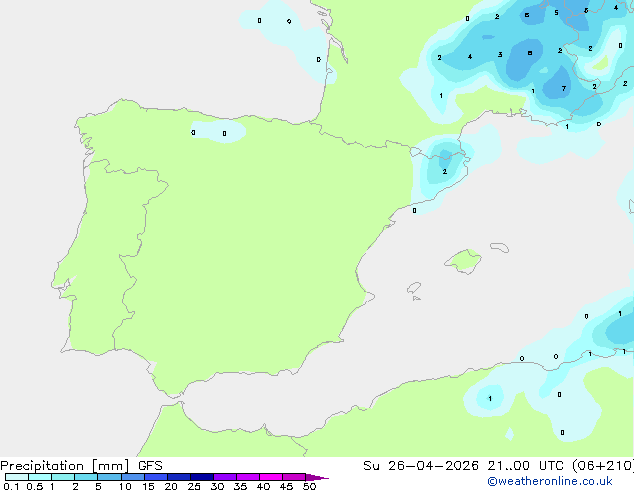The height and width of the screenshot is (490, 634).
Task: Click the 30–35 mm legend swatch
Action: (x=225, y=477)
